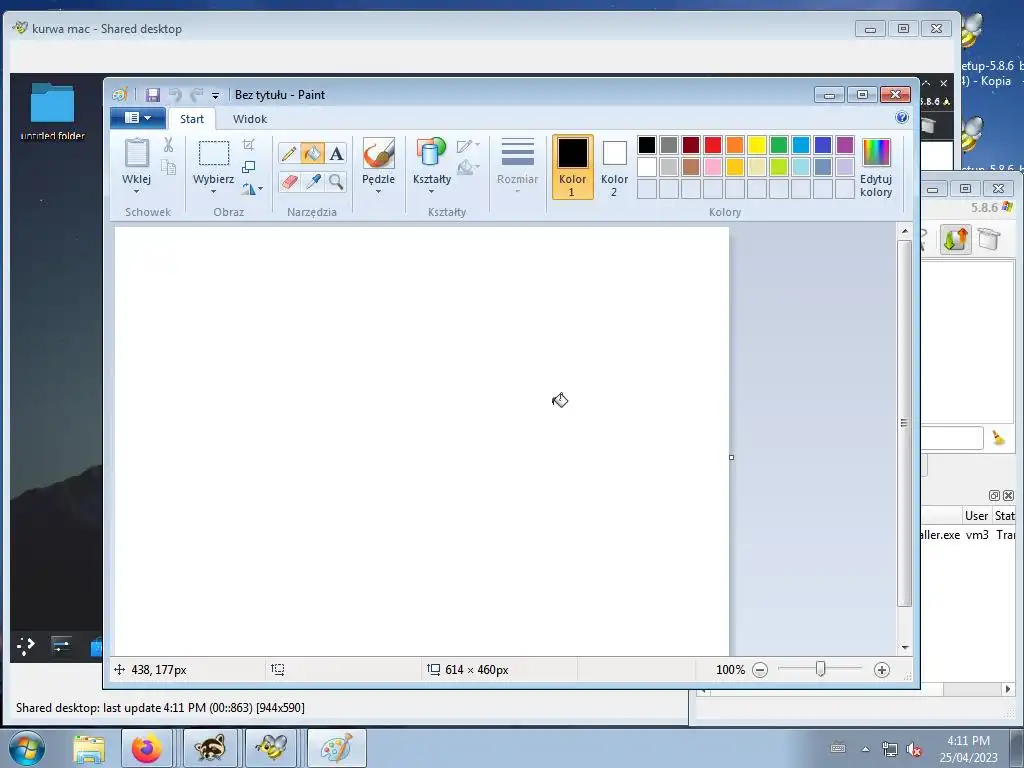Open the bee app on the taskbar

tap(272, 748)
